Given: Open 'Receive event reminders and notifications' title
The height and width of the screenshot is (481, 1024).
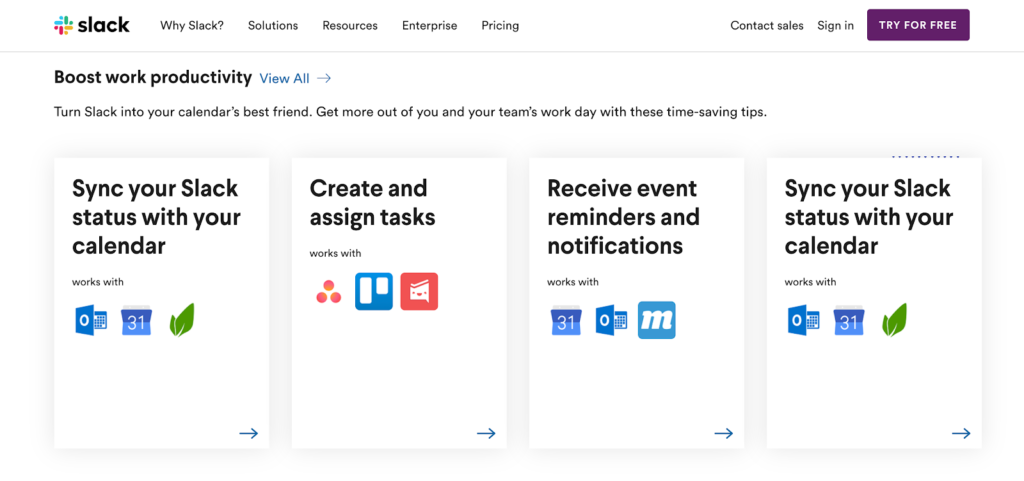Looking at the screenshot, I should 624,217.
